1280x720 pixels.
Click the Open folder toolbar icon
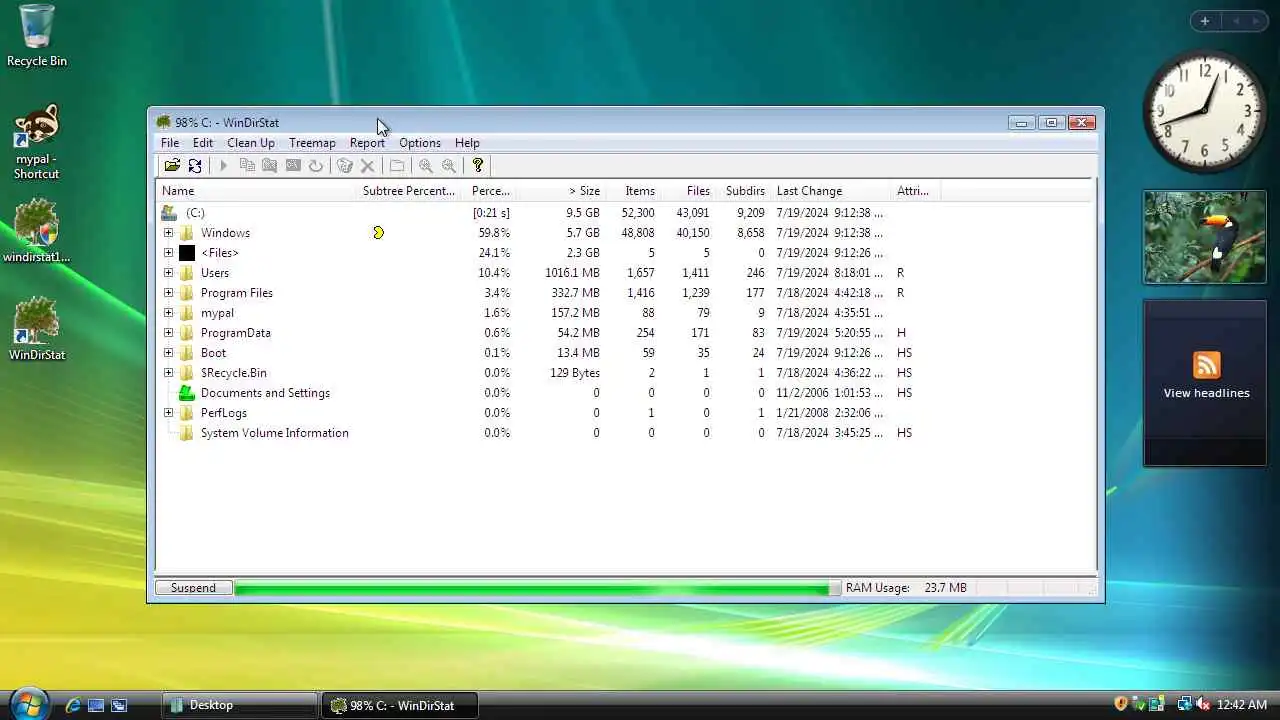pyautogui.click(x=172, y=166)
